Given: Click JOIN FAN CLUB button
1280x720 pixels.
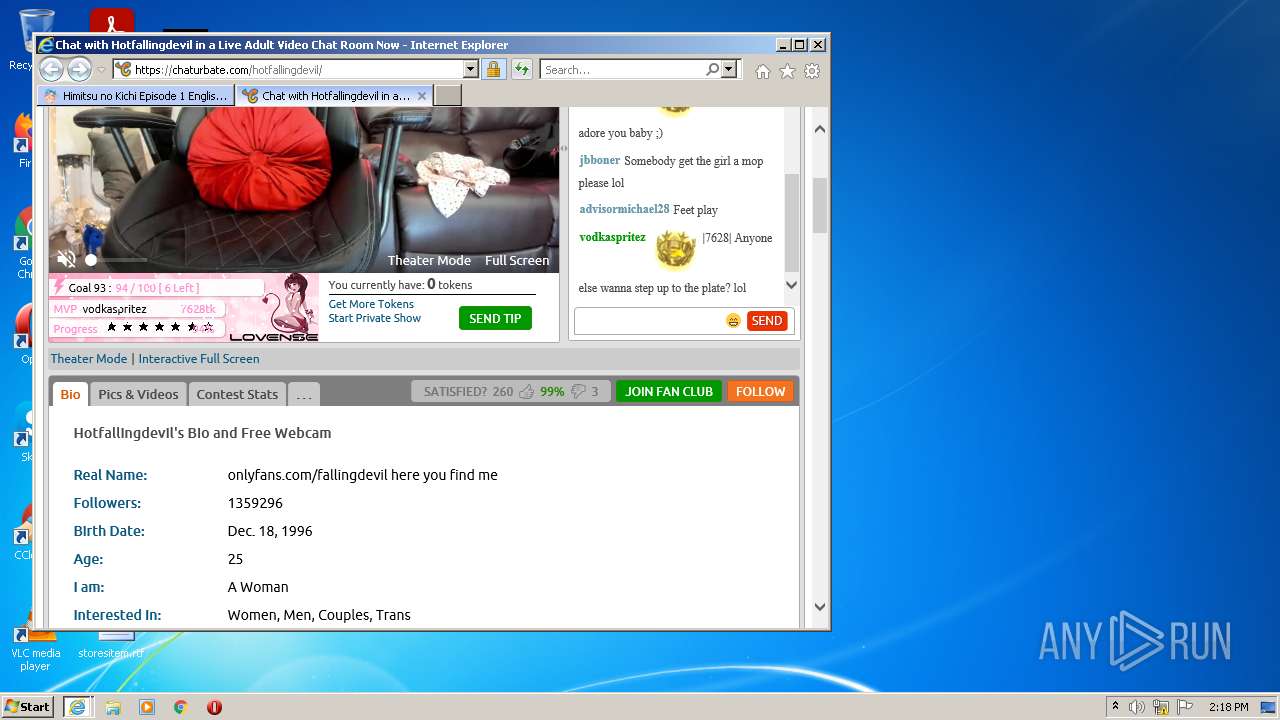Looking at the screenshot, I should [669, 392].
